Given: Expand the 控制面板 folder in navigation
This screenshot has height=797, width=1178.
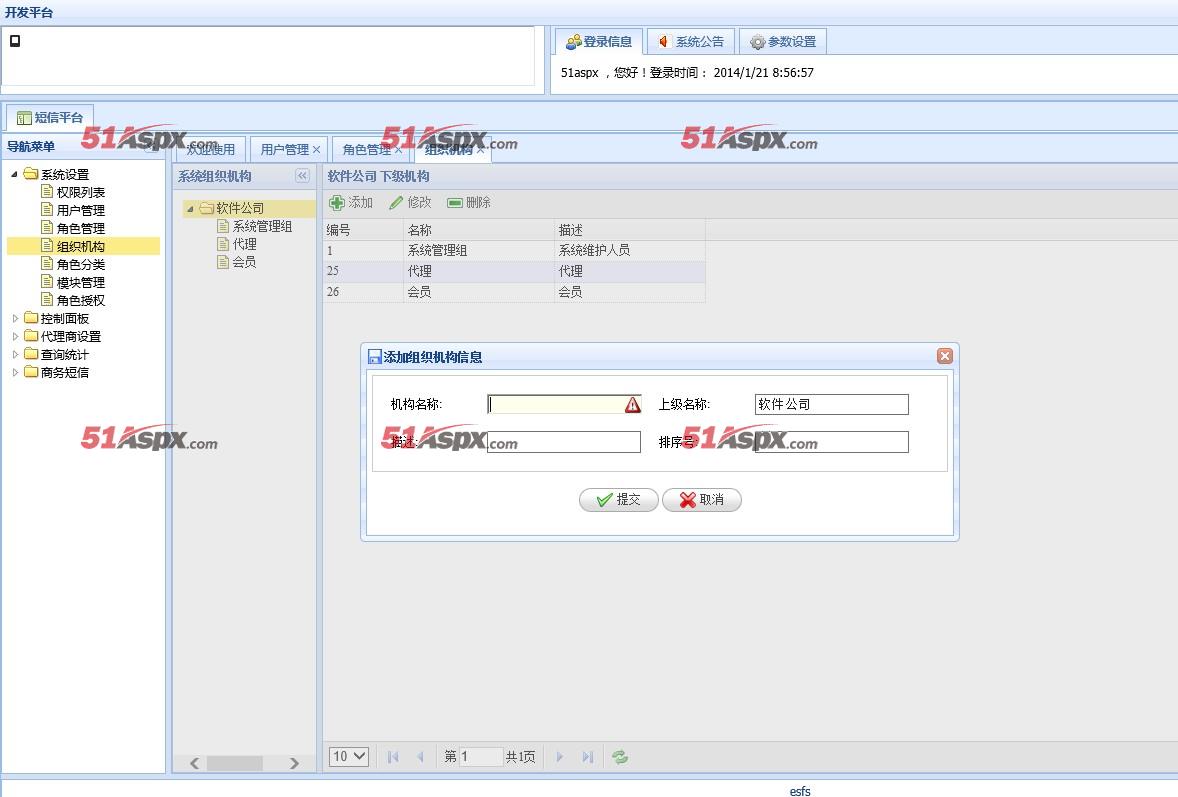Looking at the screenshot, I should (x=16, y=319).
